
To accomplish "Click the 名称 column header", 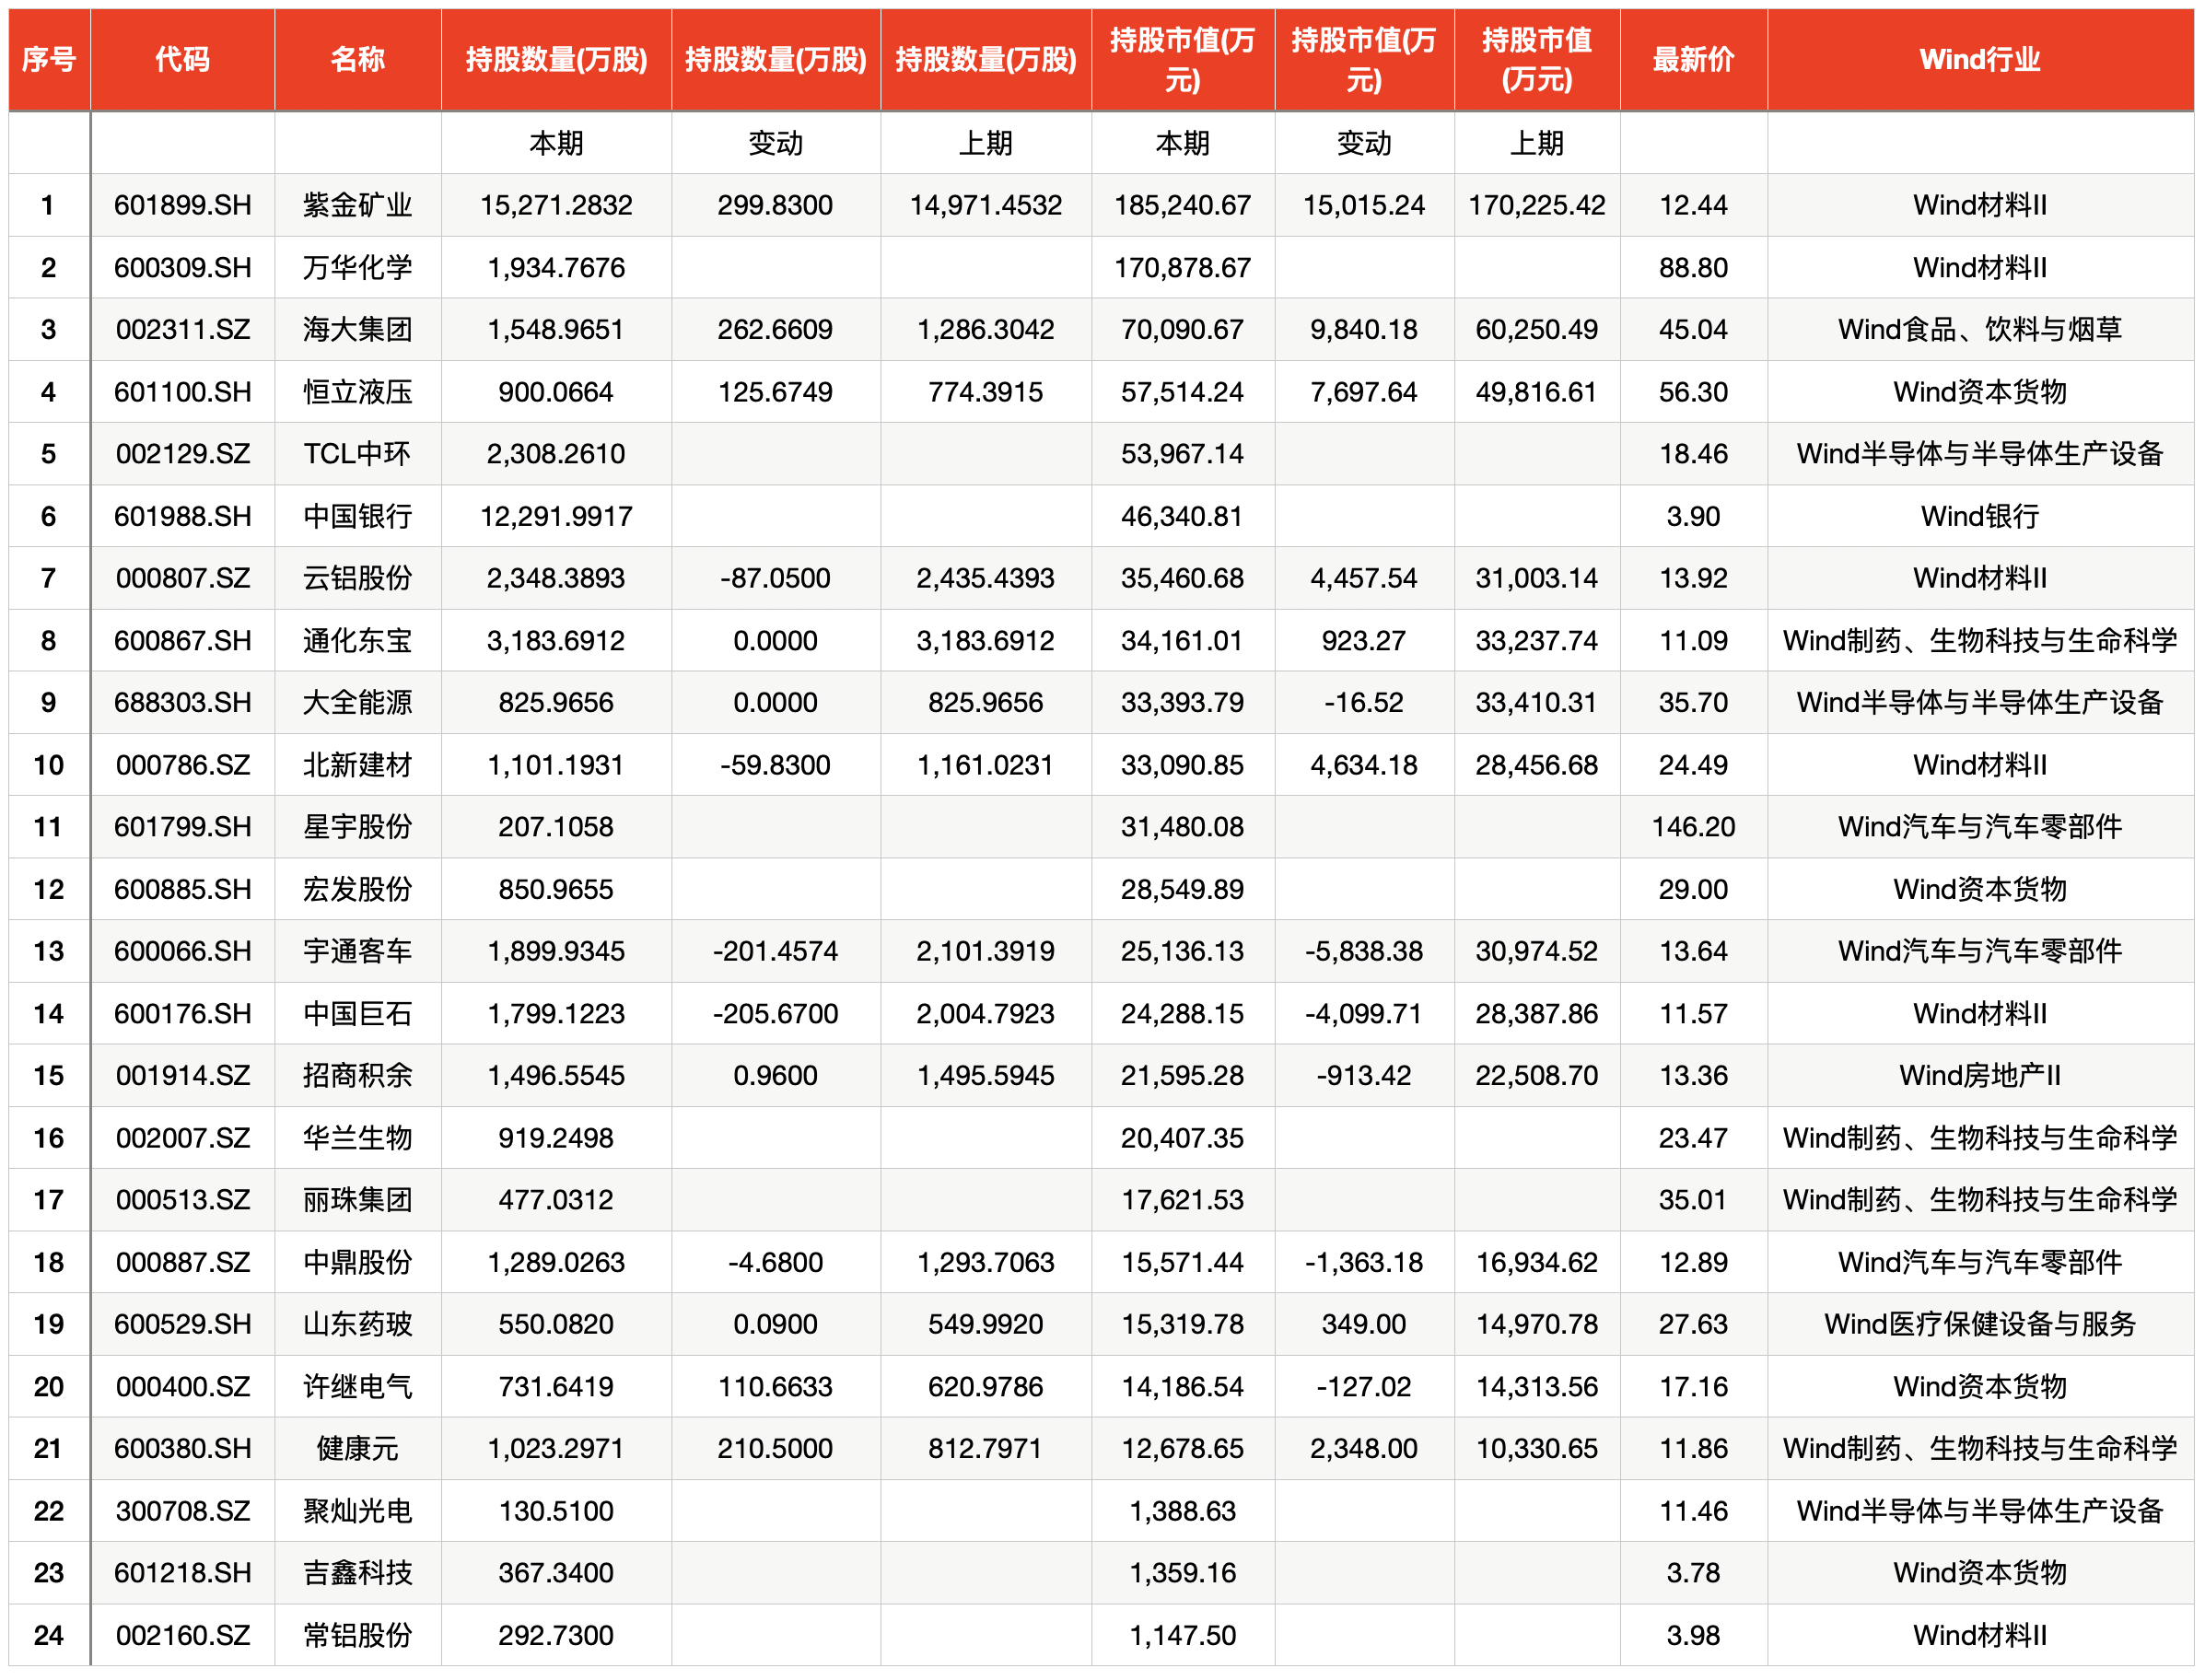I will click(358, 60).
